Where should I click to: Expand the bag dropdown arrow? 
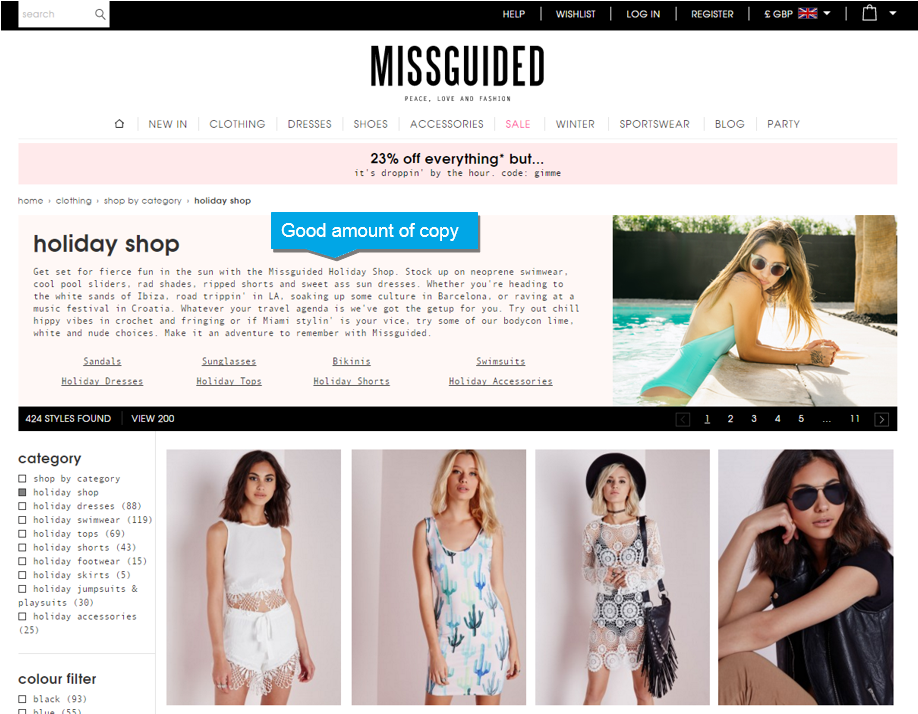coord(892,13)
